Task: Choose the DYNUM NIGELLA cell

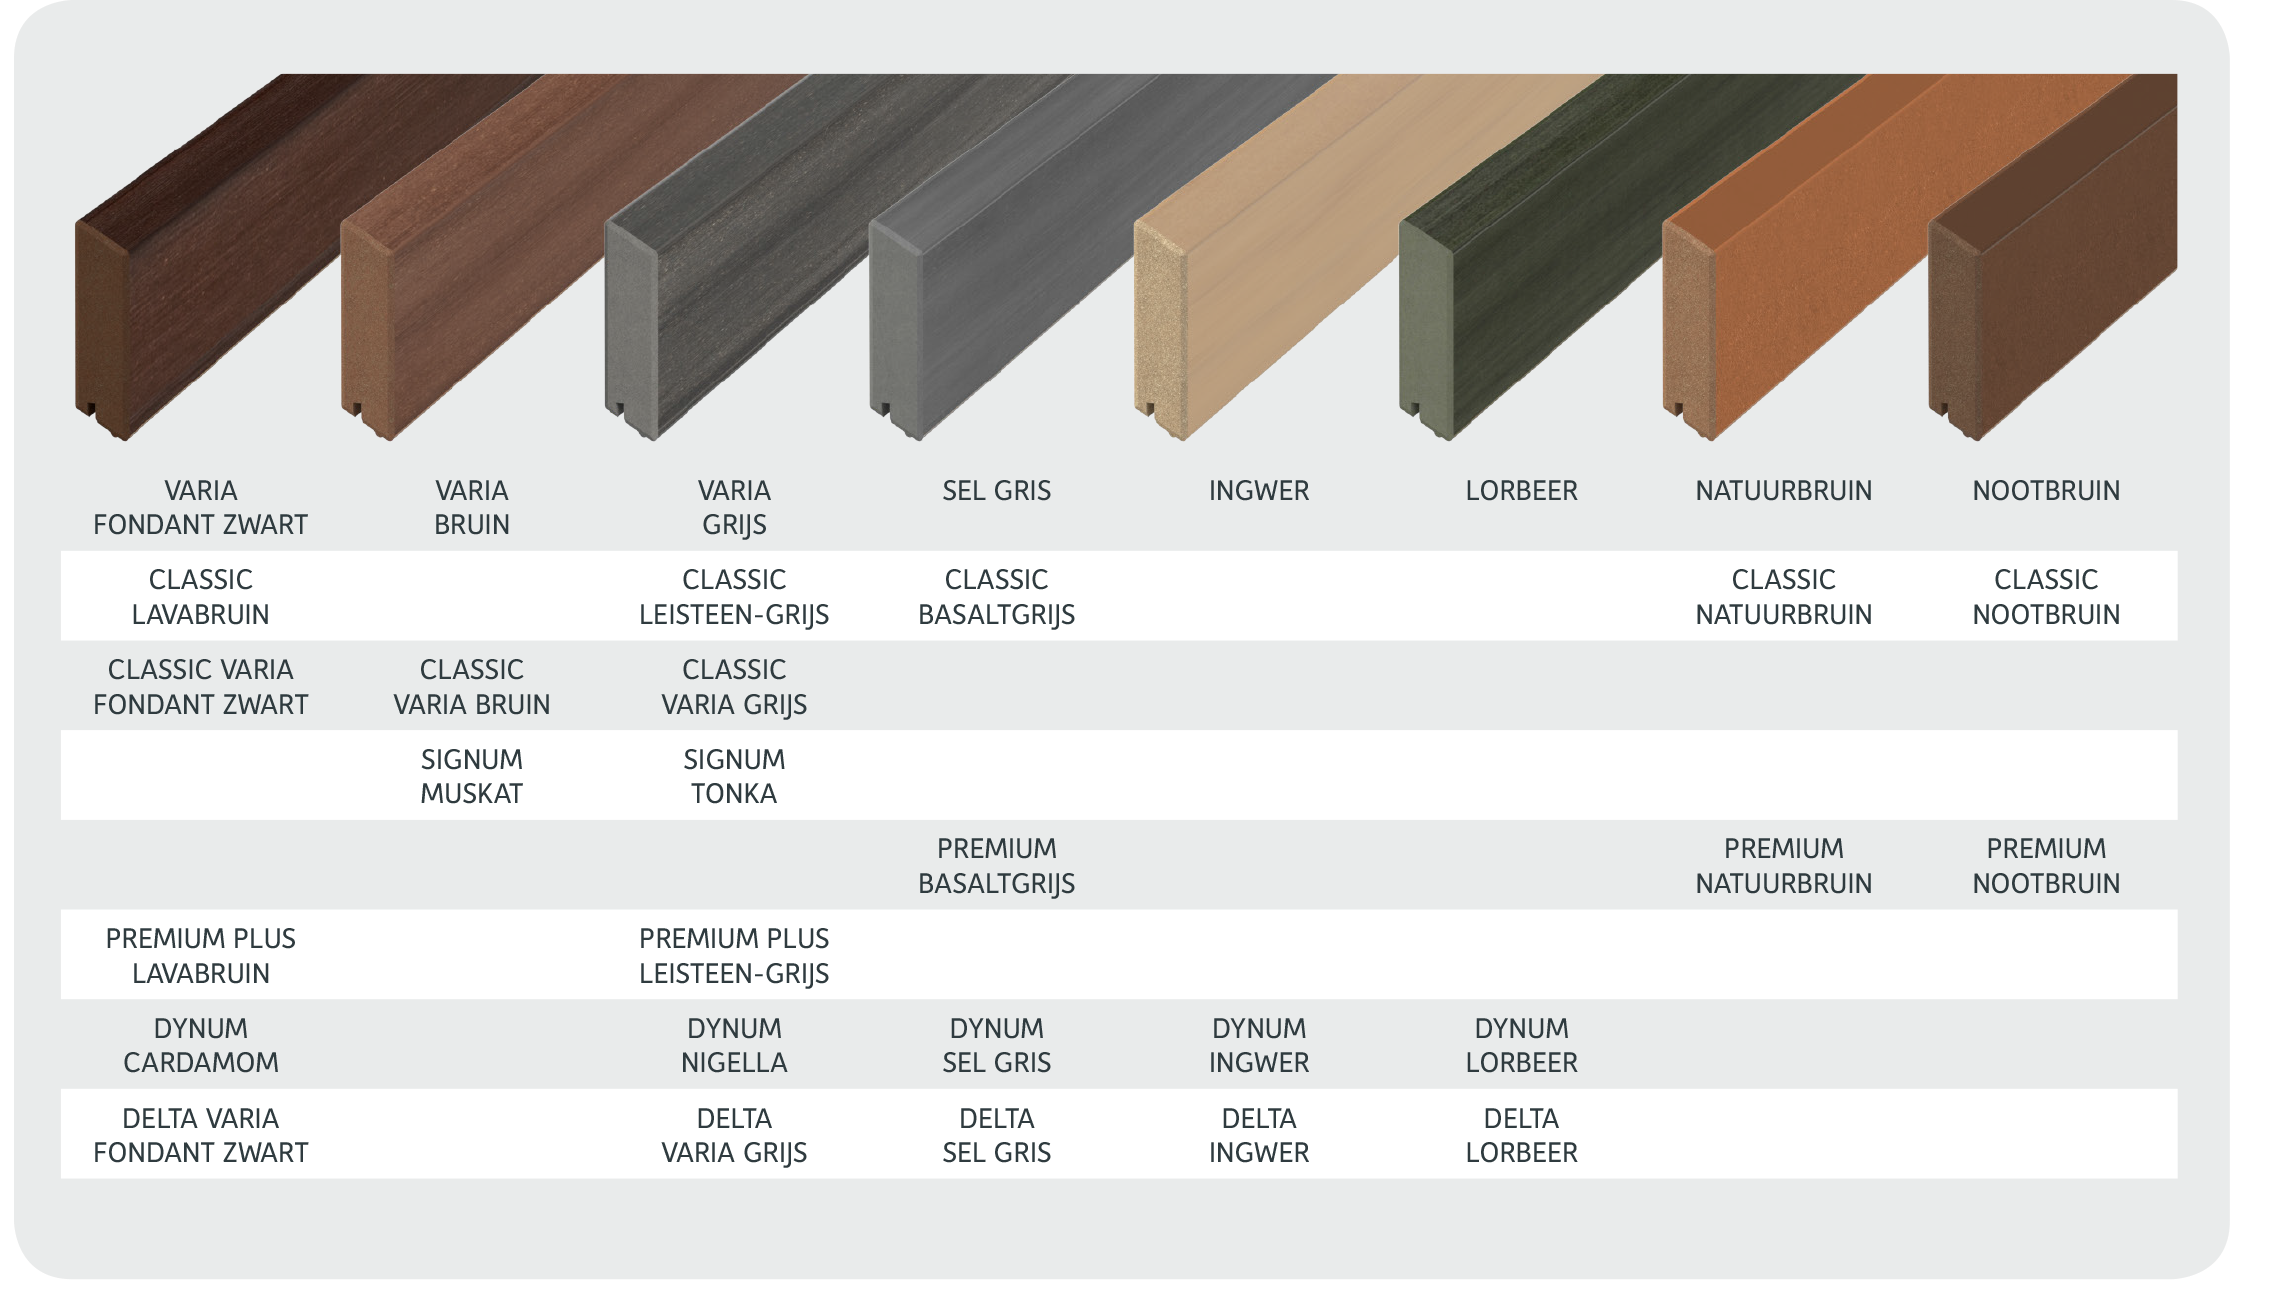Action: coord(734,1045)
